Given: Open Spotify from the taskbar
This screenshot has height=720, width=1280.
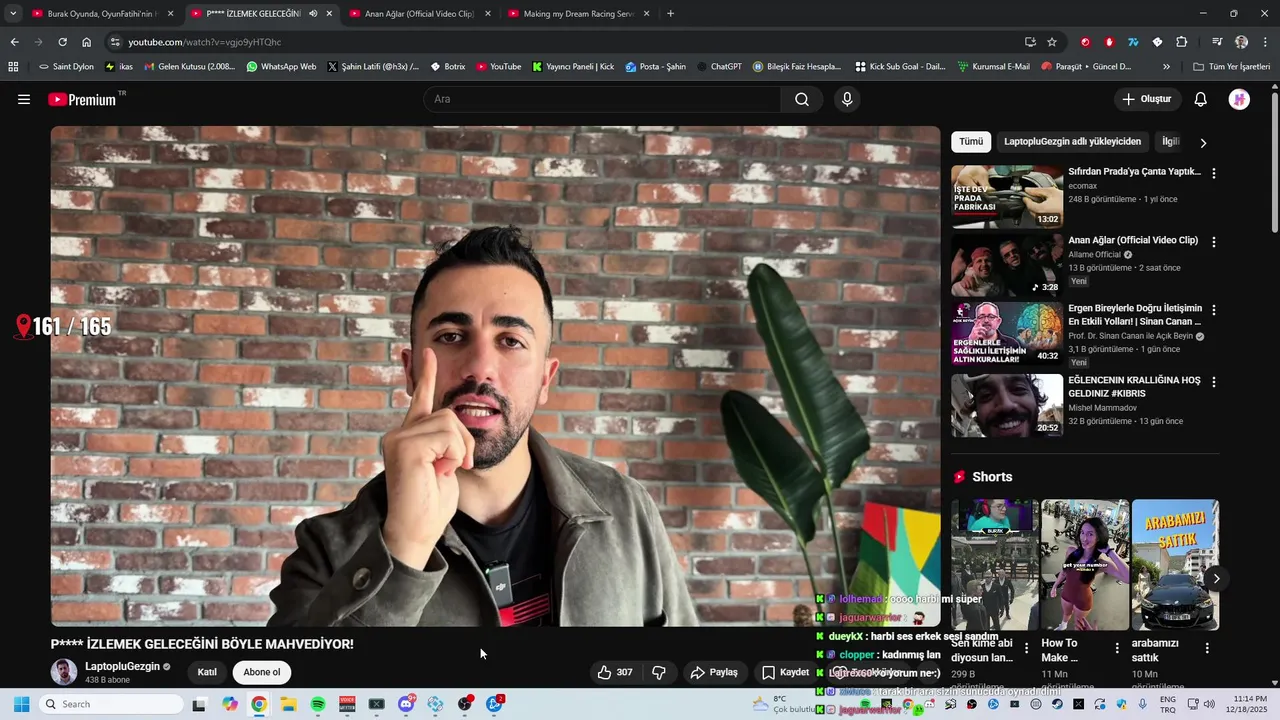Looking at the screenshot, I should pyautogui.click(x=318, y=704).
